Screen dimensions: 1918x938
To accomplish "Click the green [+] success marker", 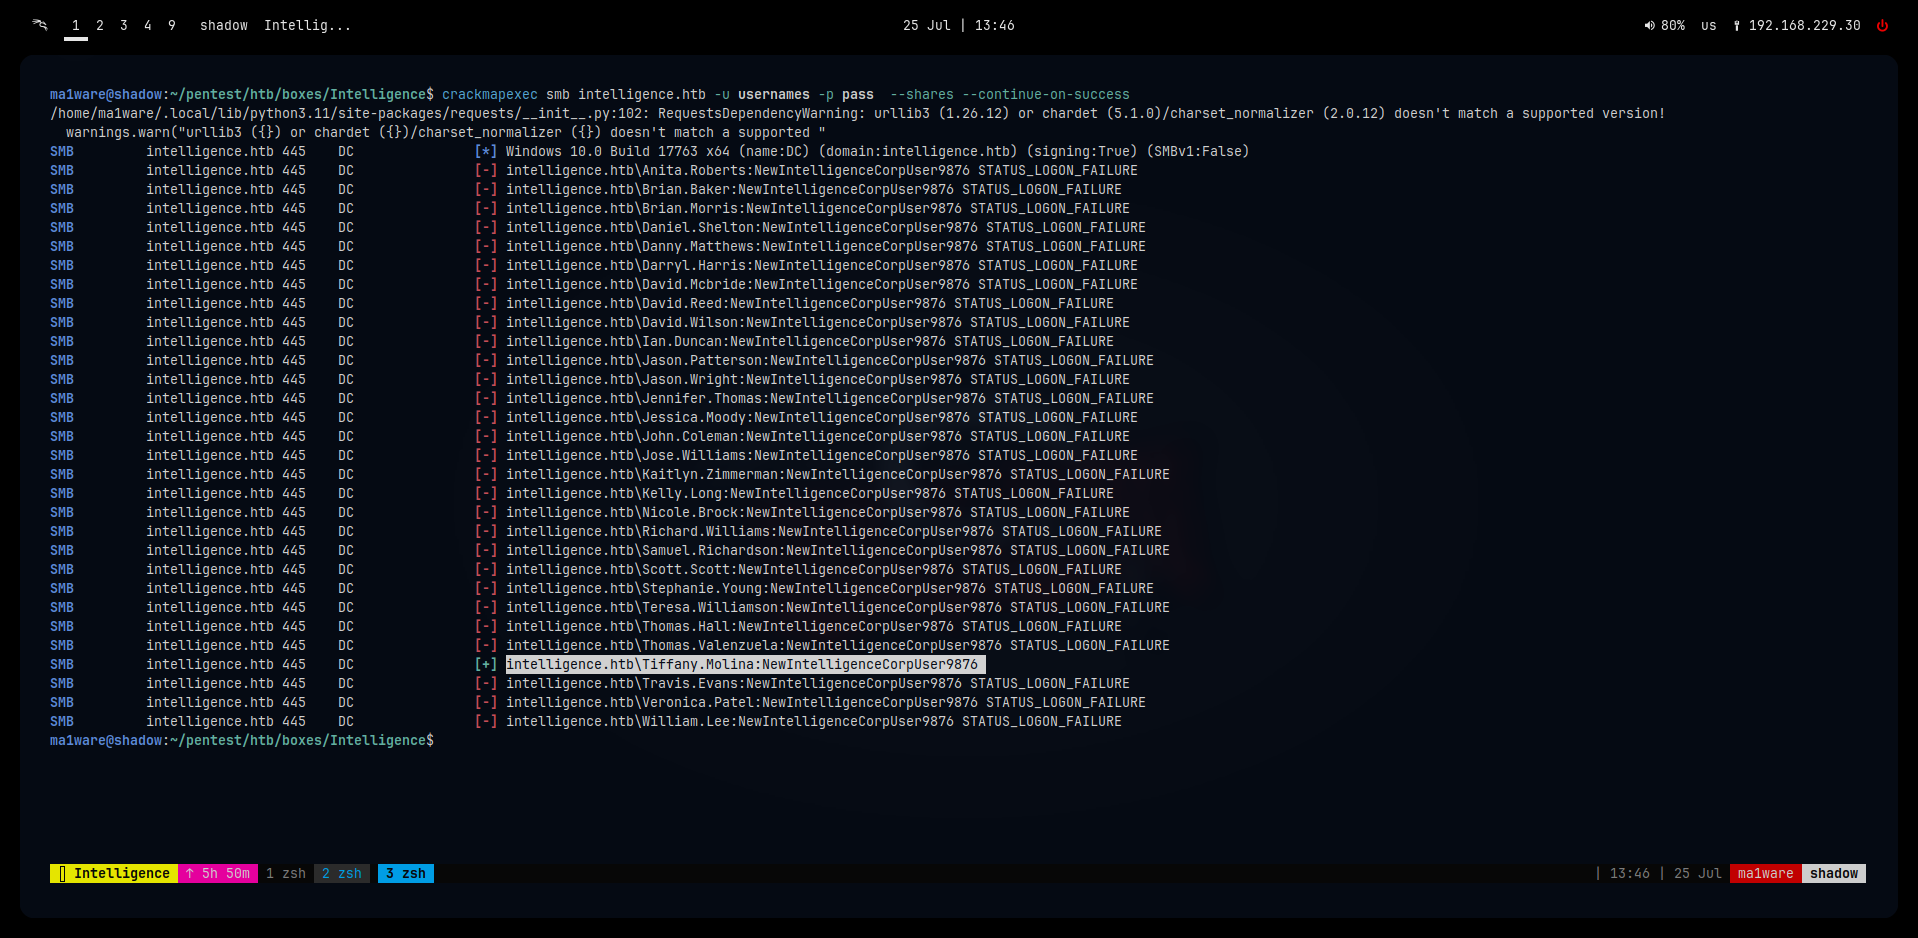I will tap(486, 665).
